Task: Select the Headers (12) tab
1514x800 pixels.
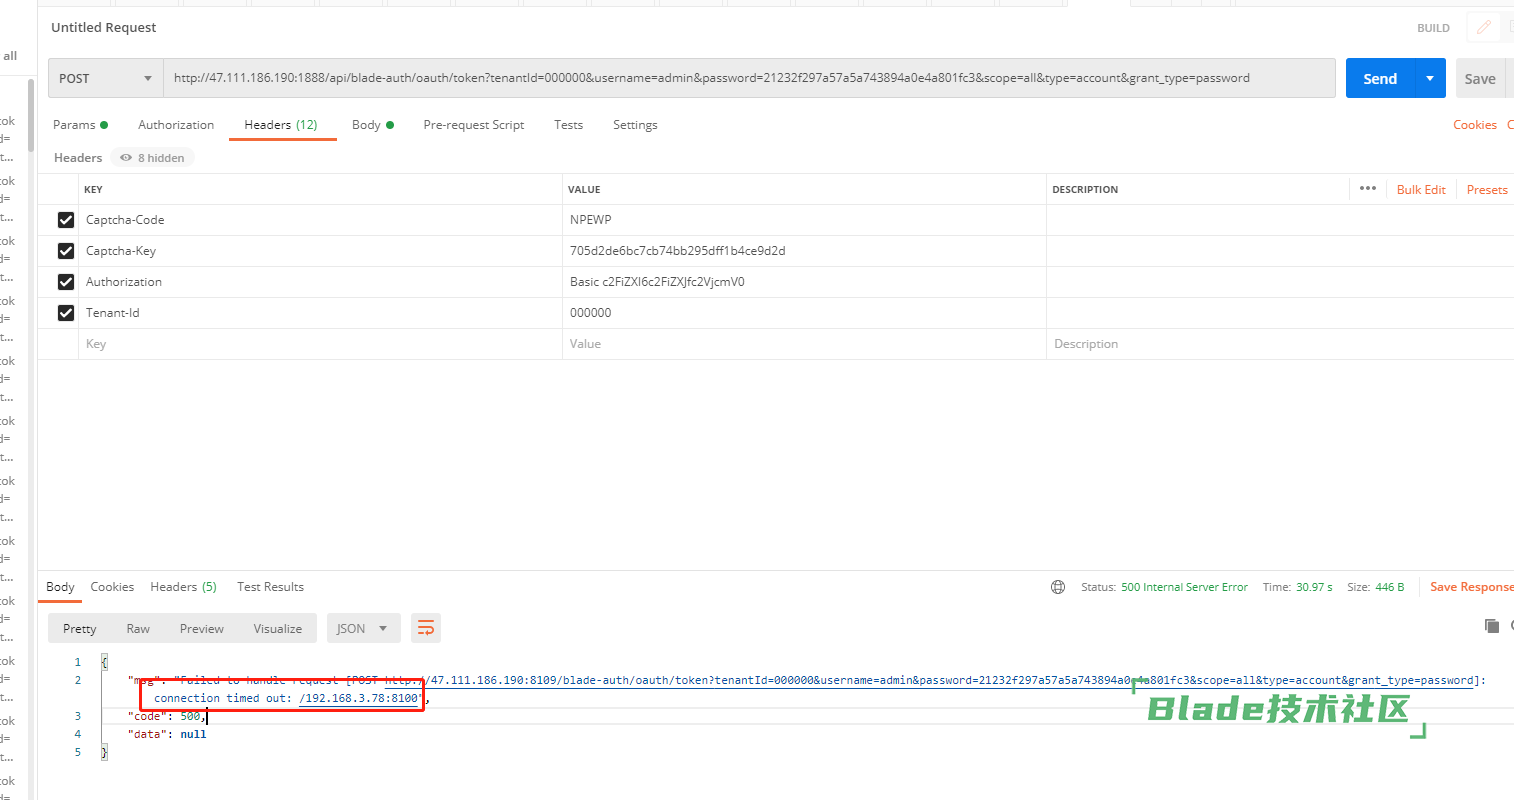Action: click(281, 125)
